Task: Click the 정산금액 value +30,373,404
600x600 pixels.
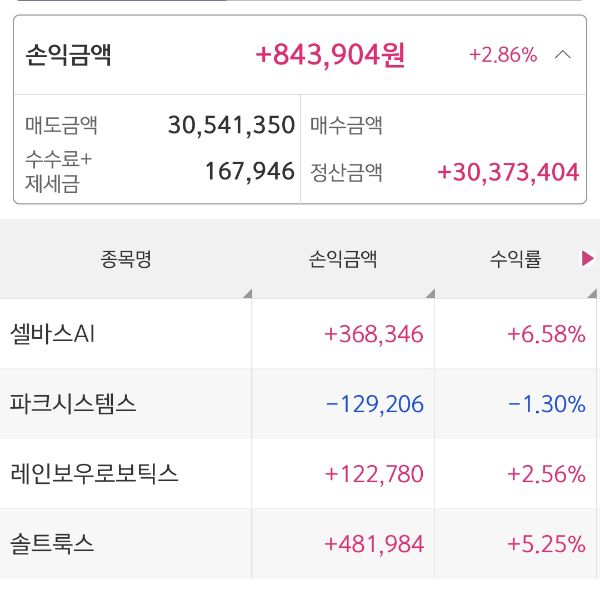Action: [508, 172]
